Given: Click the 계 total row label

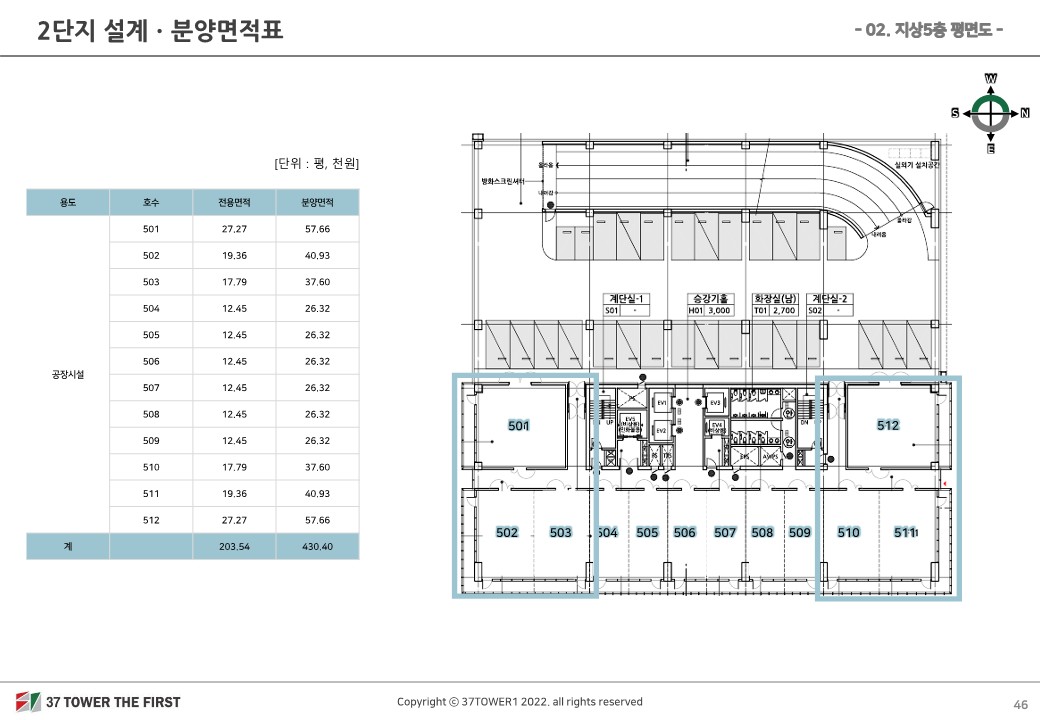Looking at the screenshot, I should [x=67, y=546].
